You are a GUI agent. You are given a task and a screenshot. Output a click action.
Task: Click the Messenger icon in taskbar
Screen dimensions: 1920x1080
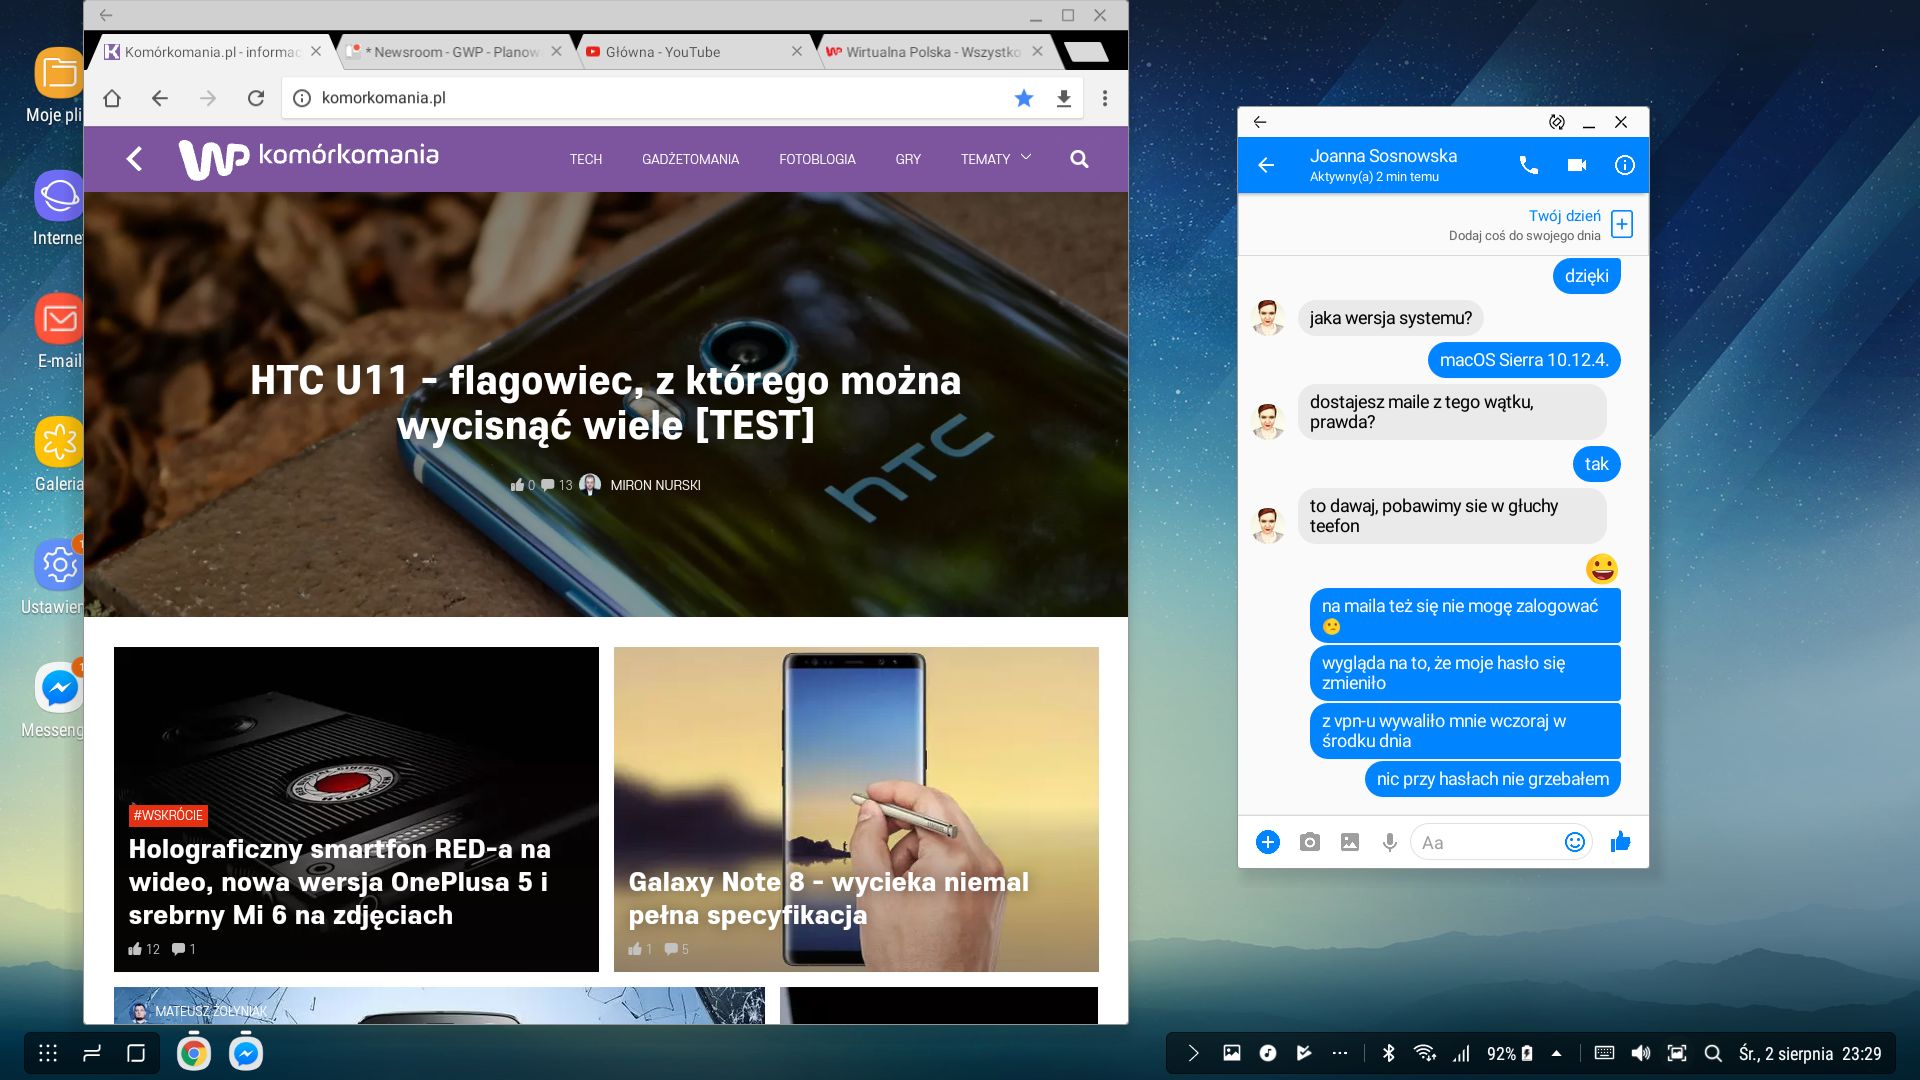tap(246, 1053)
